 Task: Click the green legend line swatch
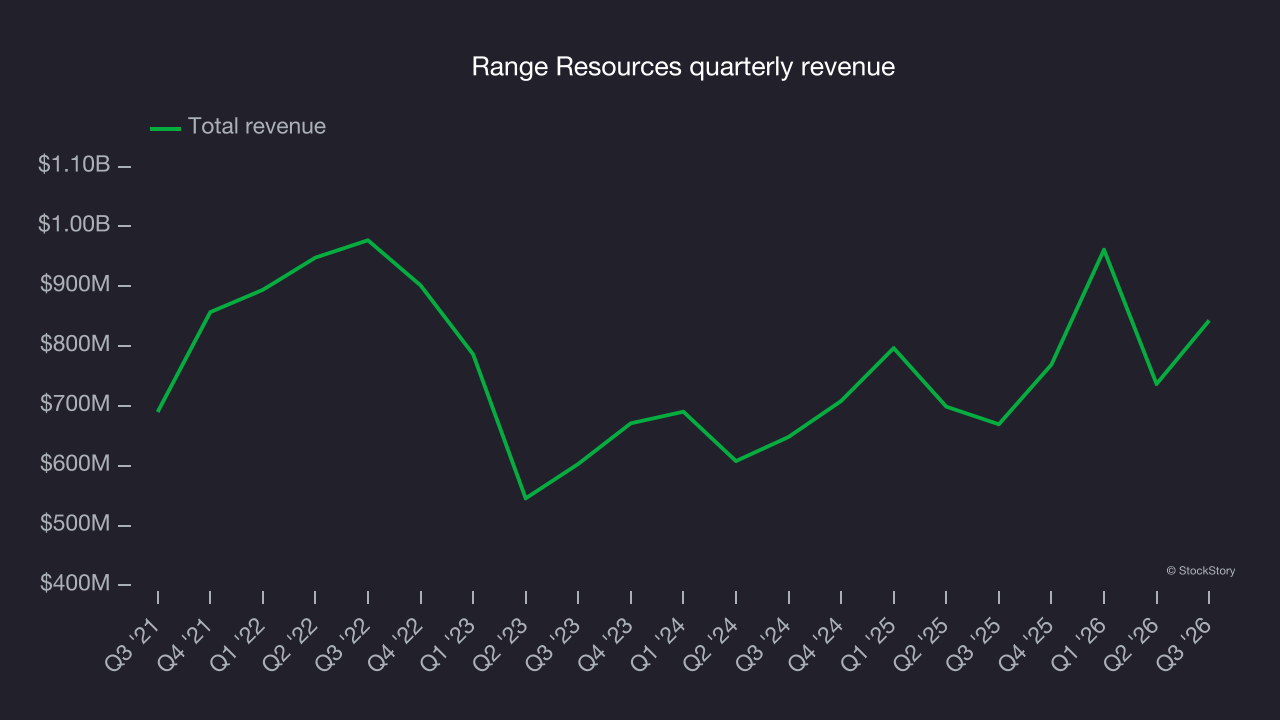point(165,128)
